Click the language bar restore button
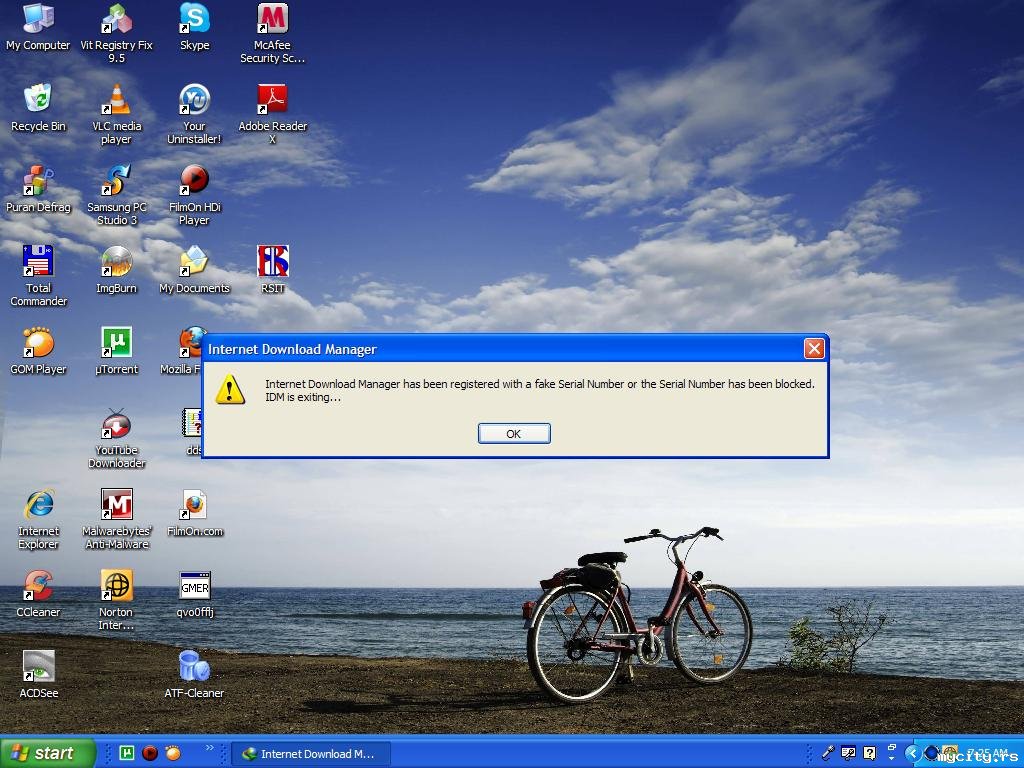The image size is (1024, 768). point(892,746)
